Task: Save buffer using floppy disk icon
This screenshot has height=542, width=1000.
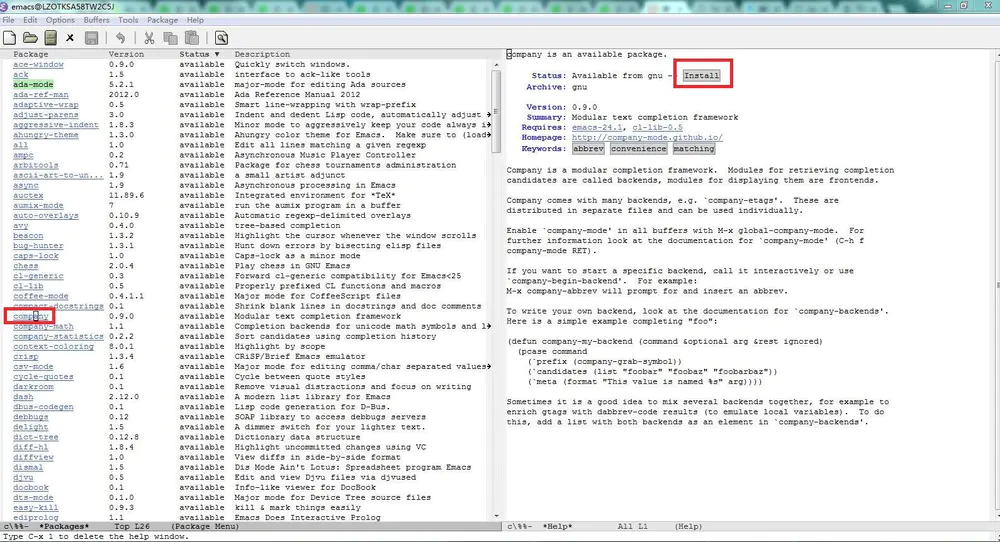Action: (91, 38)
